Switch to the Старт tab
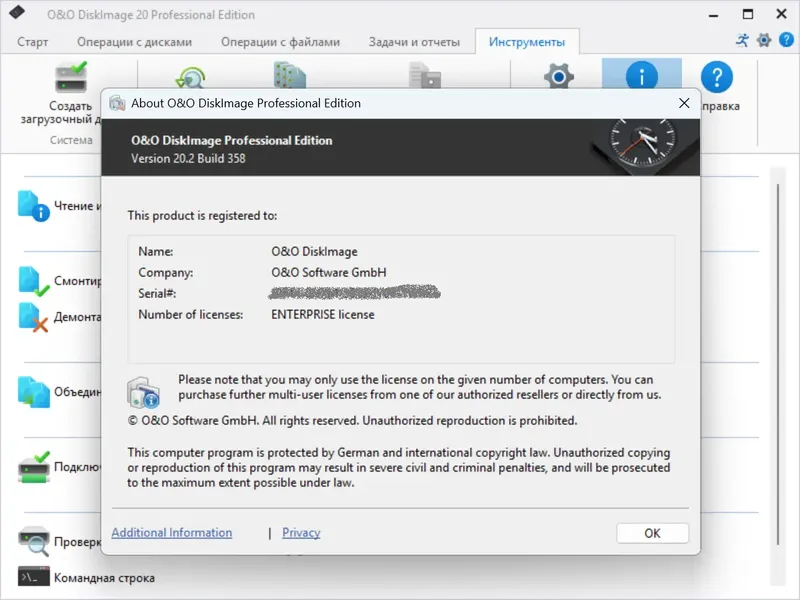Image resolution: width=800 pixels, height=600 pixels. coord(32,41)
